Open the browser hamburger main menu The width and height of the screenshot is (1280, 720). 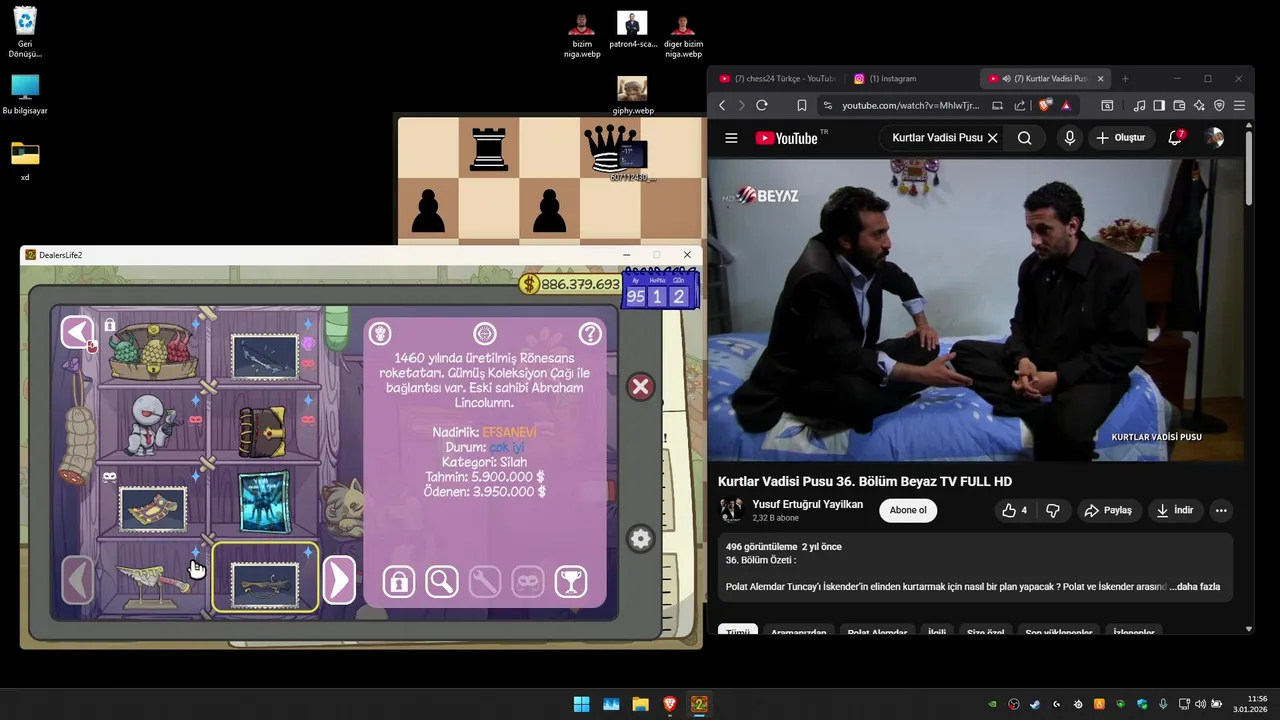[x=1239, y=105]
